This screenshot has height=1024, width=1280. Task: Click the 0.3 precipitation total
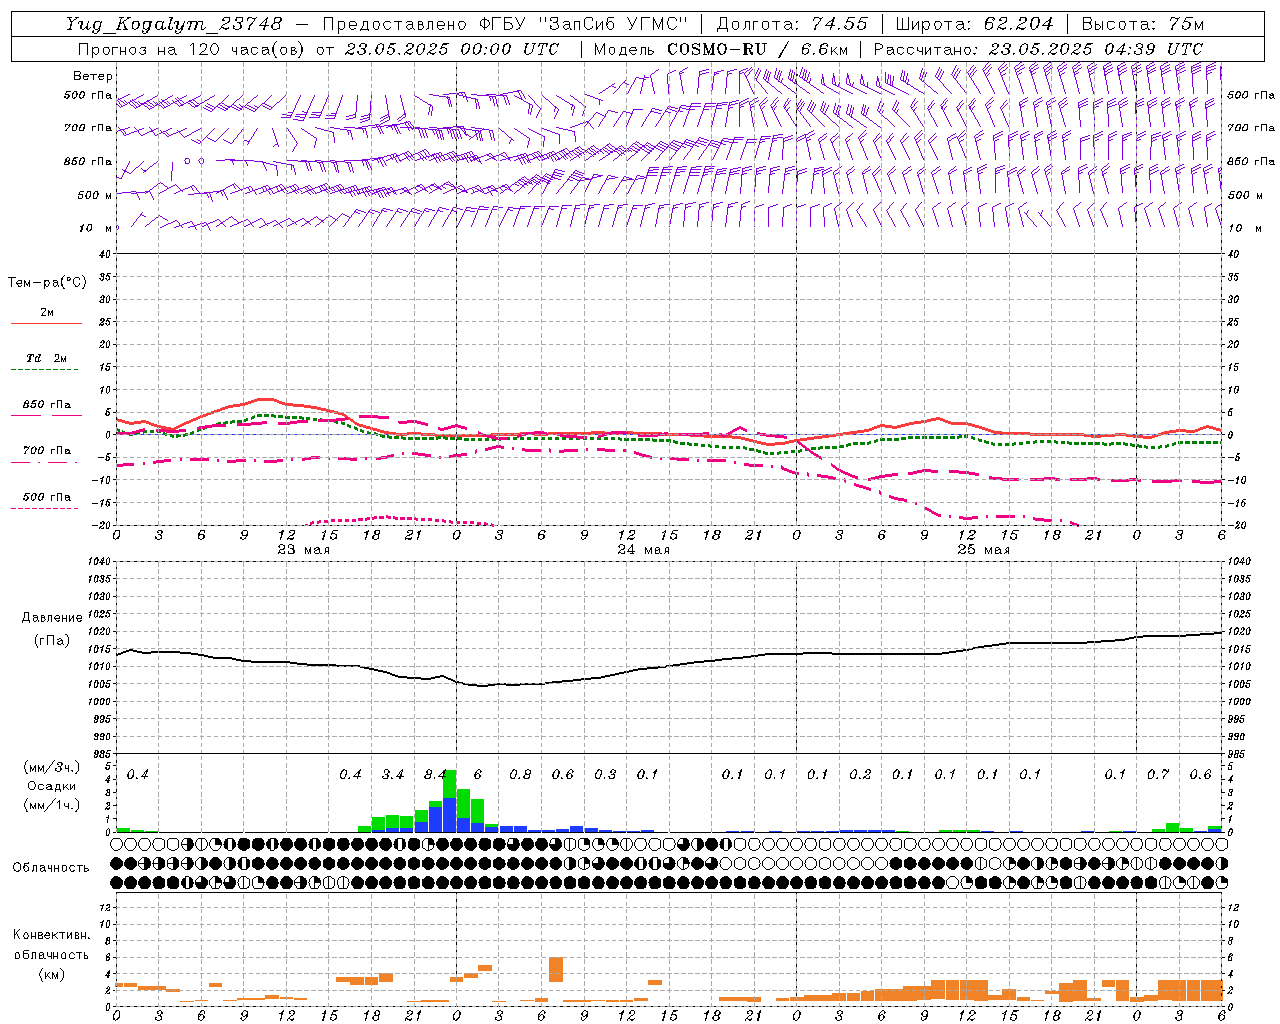[605, 775]
